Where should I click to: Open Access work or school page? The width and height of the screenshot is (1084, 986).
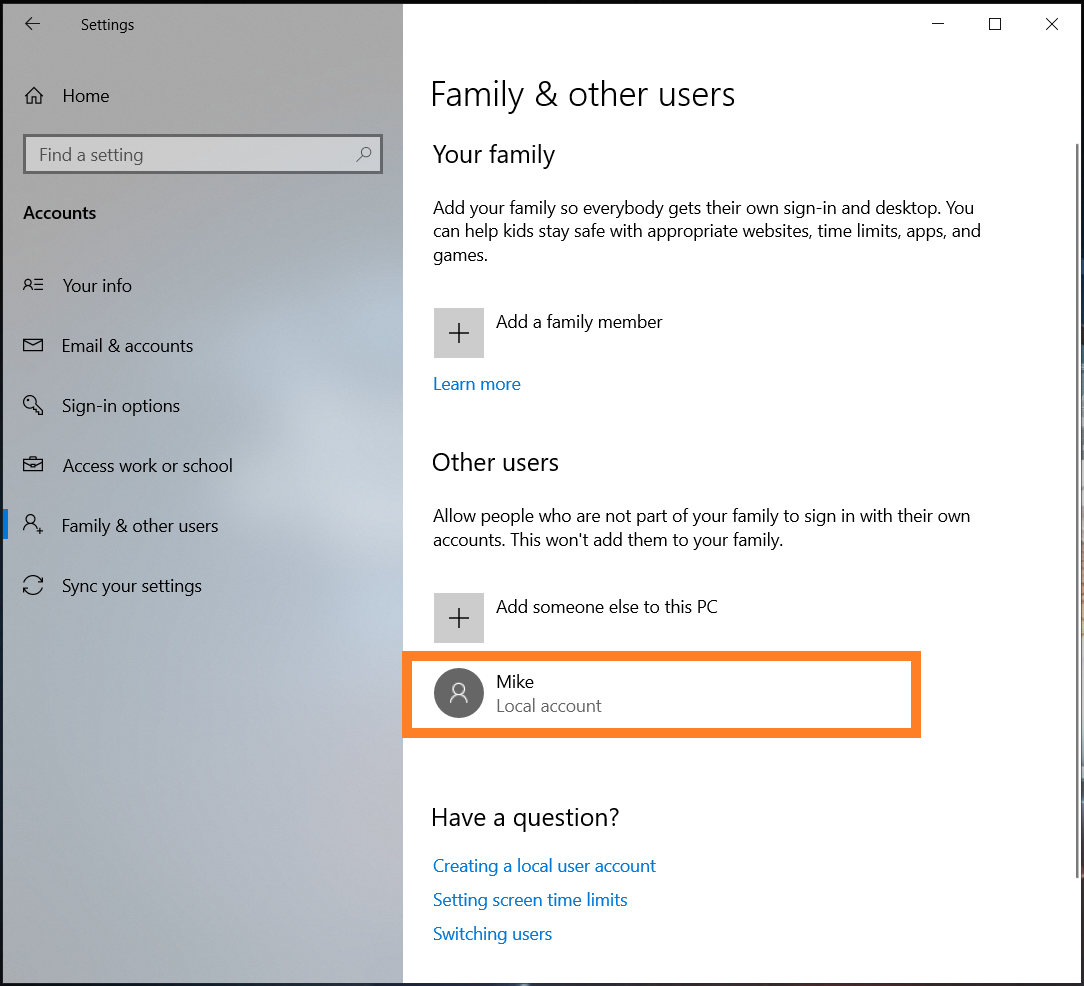(148, 466)
